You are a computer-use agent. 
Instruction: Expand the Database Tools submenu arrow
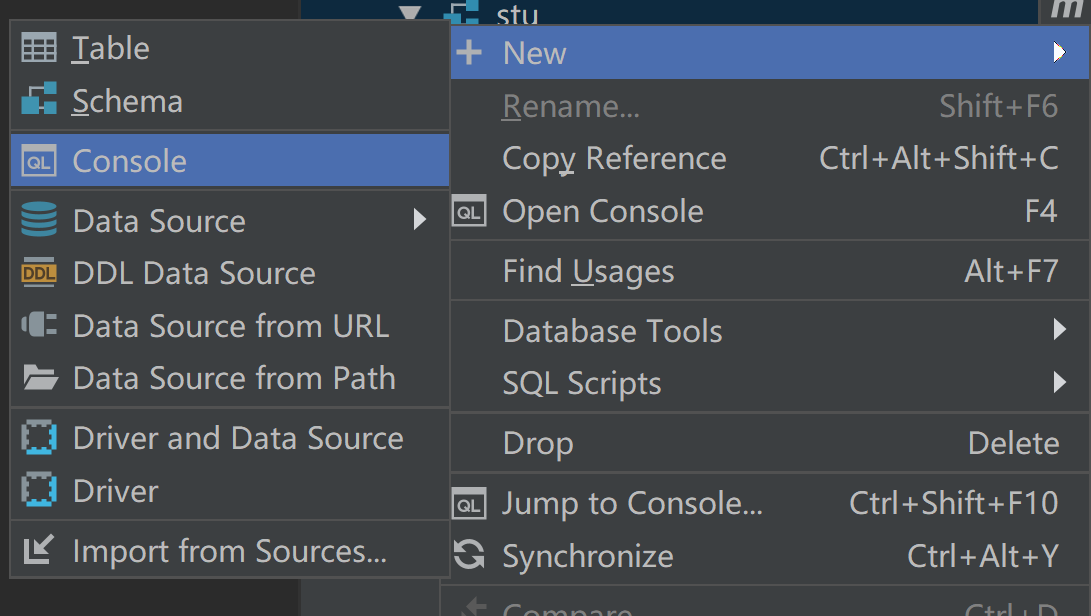[1059, 329]
